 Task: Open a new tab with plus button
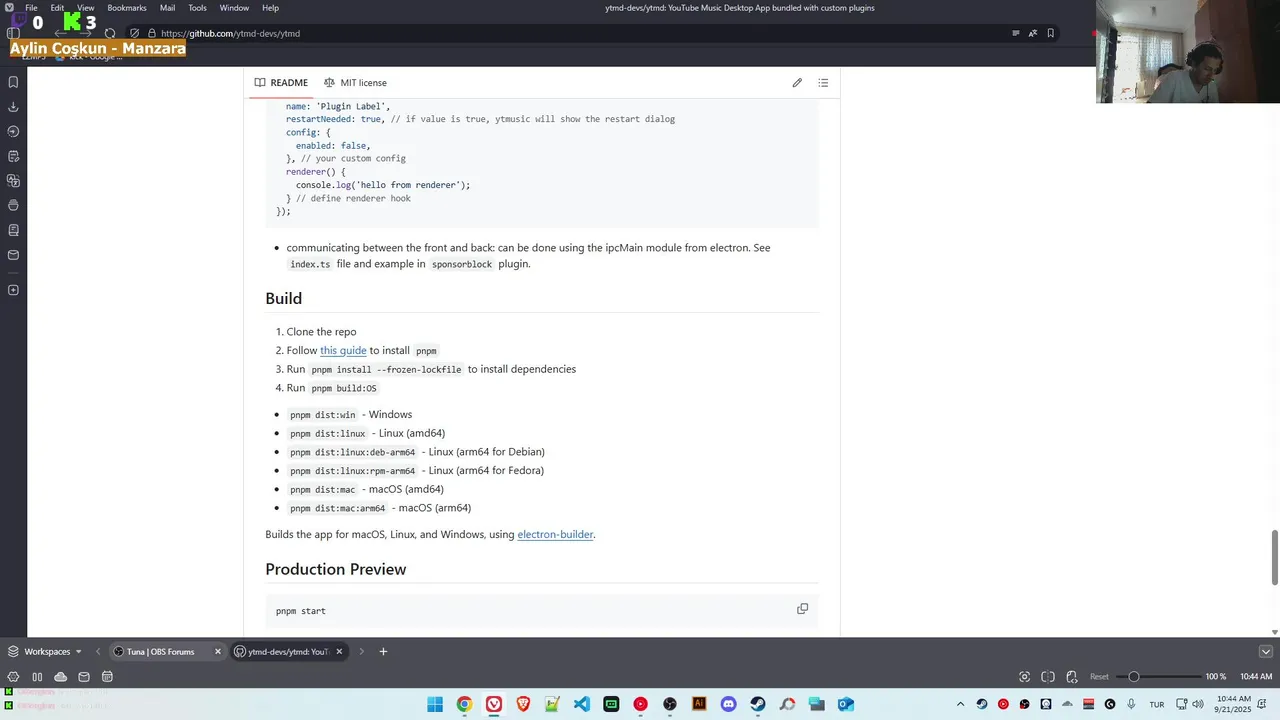(x=383, y=652)
